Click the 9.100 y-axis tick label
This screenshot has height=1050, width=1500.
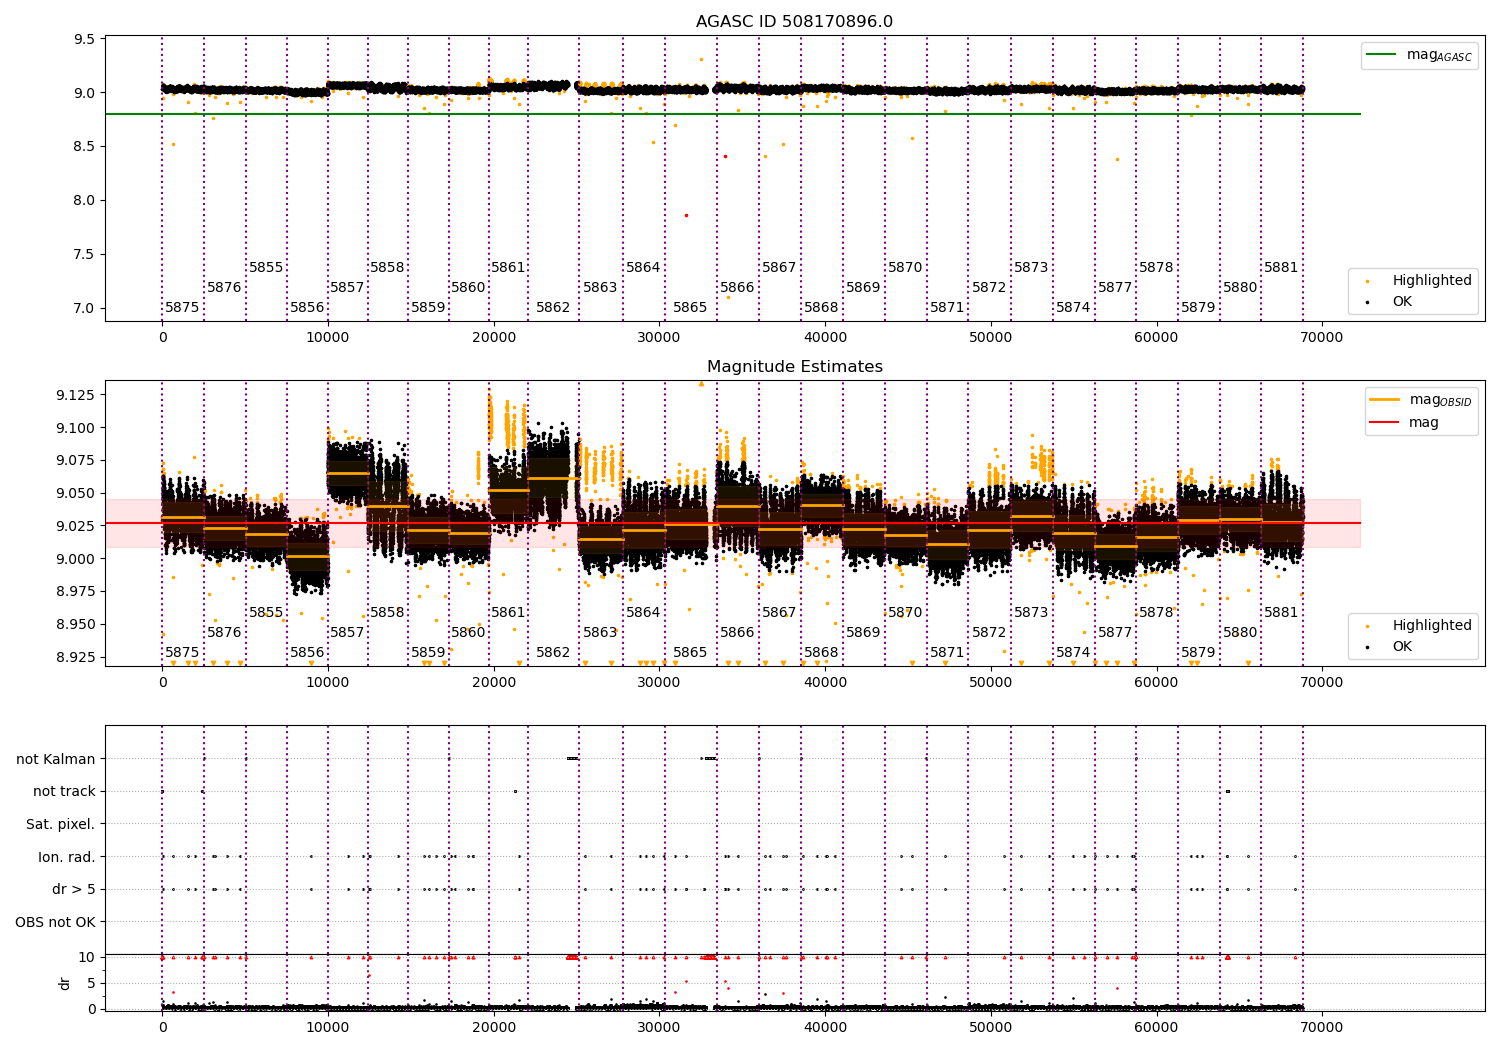pos(76,428)
